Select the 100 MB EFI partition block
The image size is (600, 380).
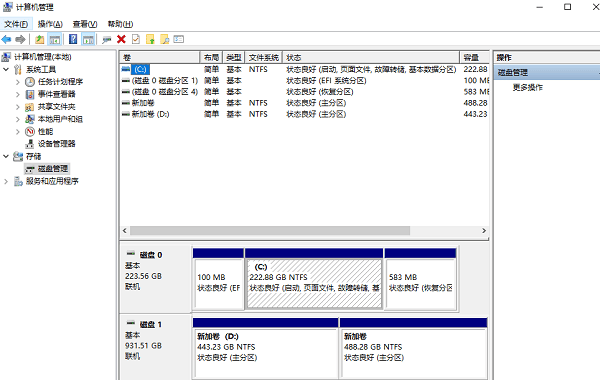point(218,279)
